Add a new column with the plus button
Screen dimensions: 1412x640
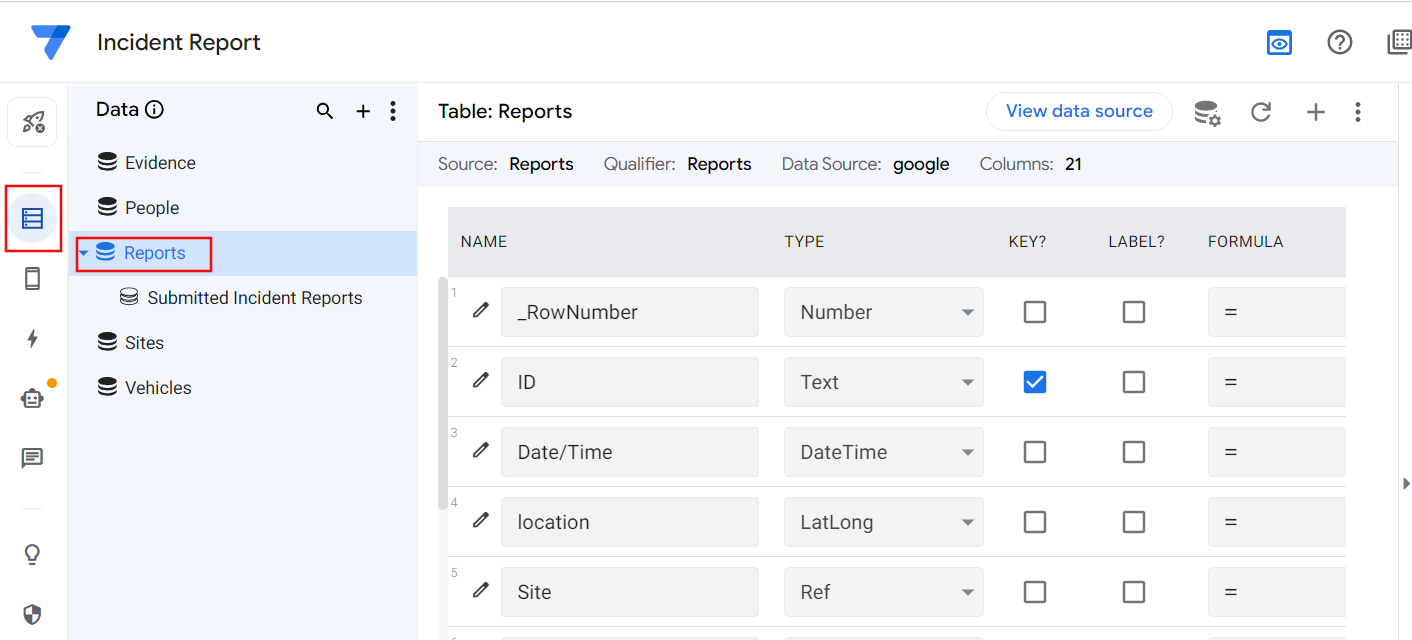click(1315, 112)
